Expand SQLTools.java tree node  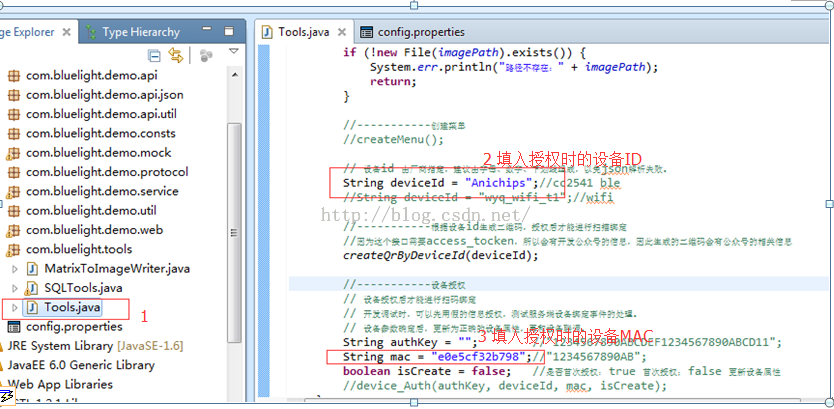15,288
